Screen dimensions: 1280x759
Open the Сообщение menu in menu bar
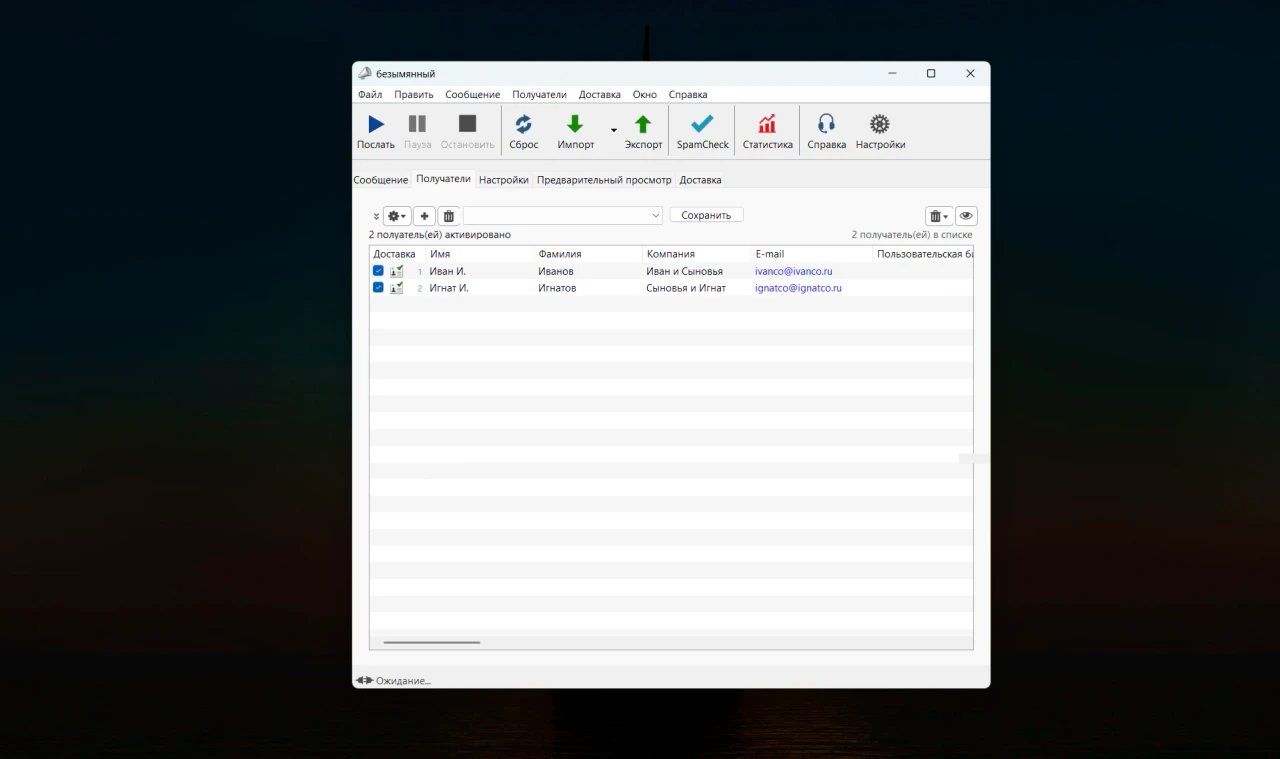point(473,94)
